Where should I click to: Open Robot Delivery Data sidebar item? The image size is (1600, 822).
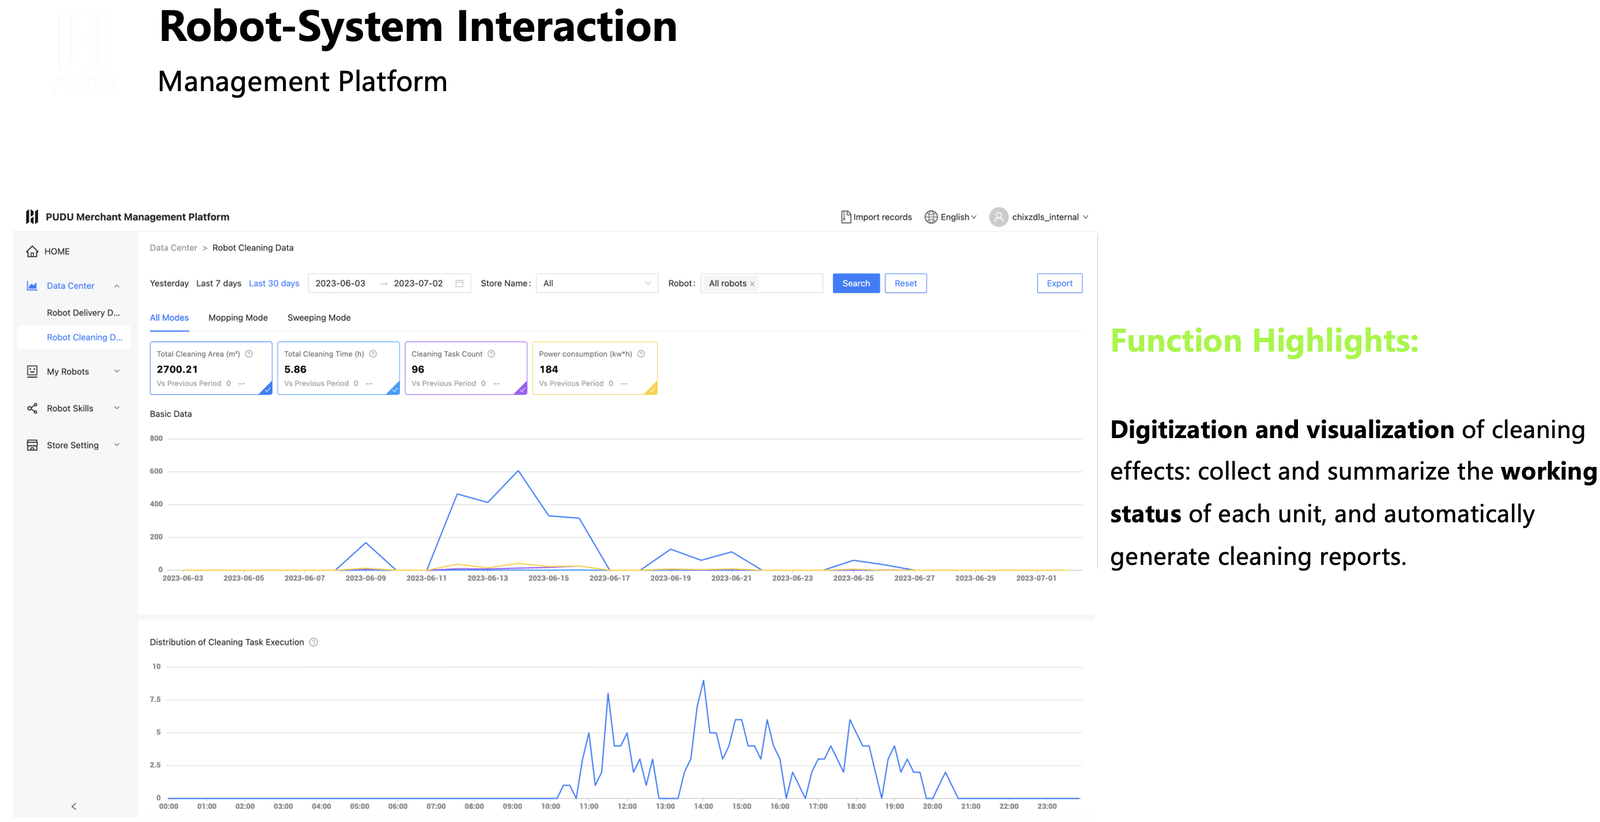click(83, 313)
